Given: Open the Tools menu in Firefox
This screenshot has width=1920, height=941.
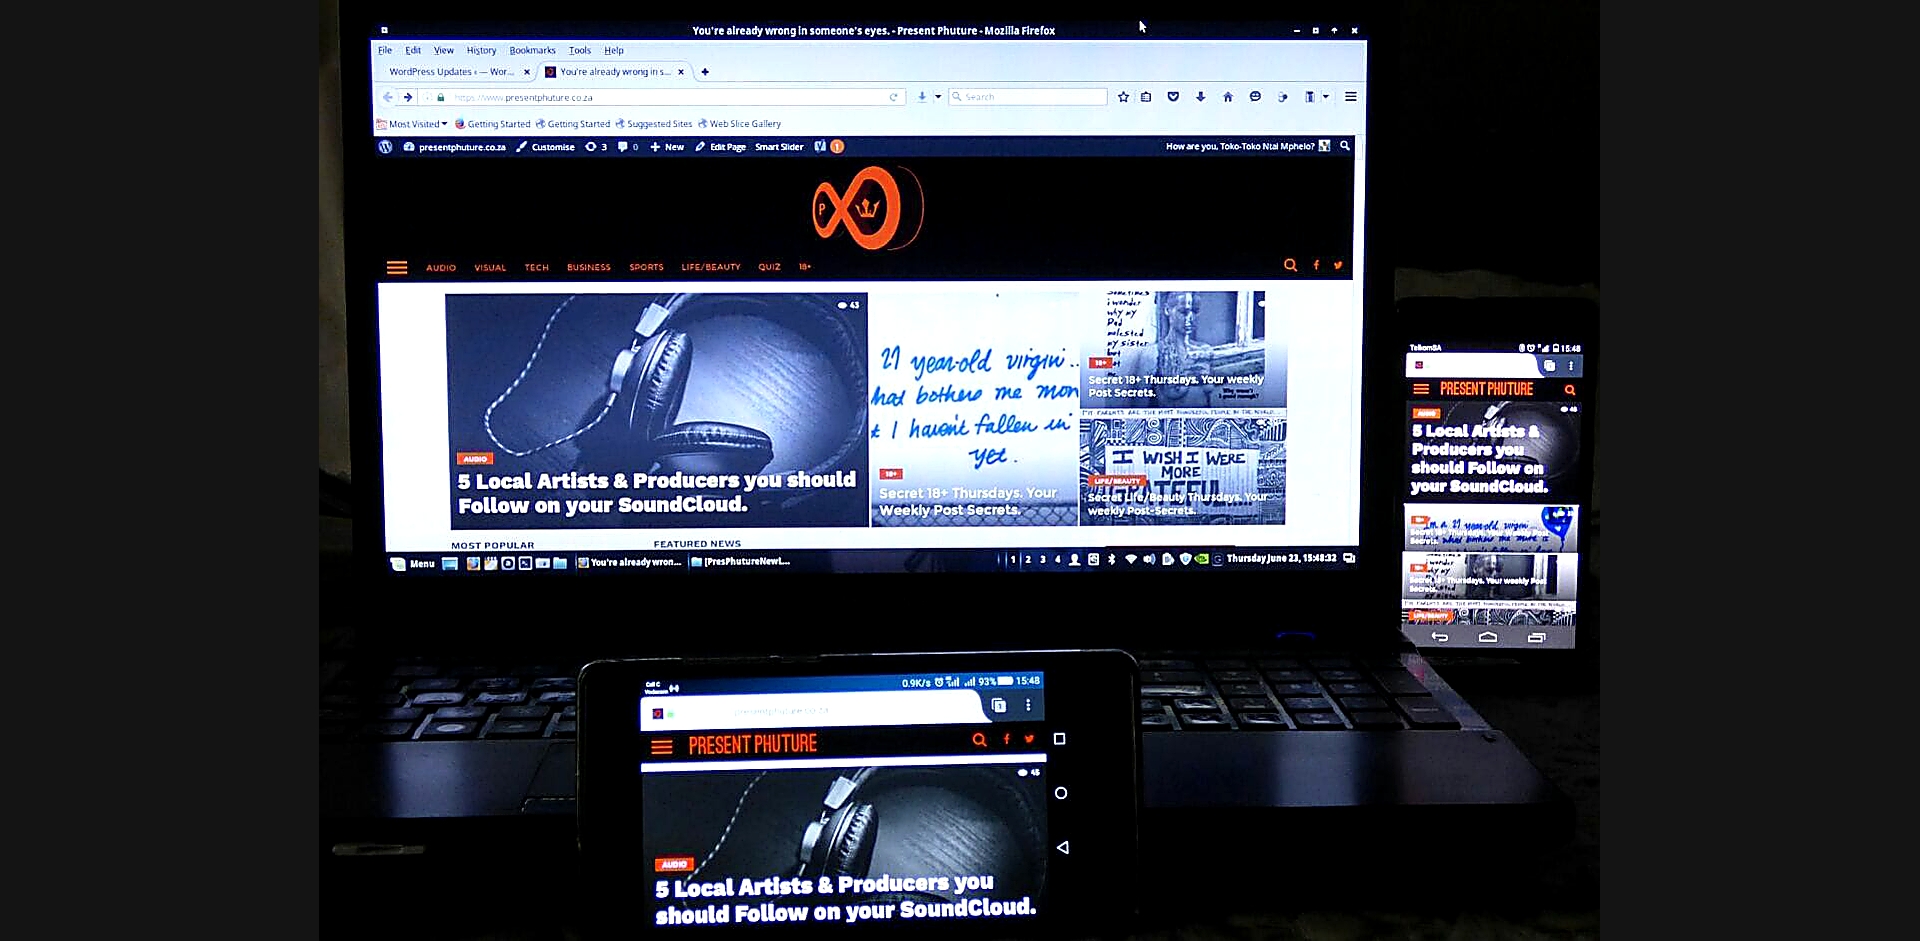Looking at the screenshot, I should pos(580,50).
